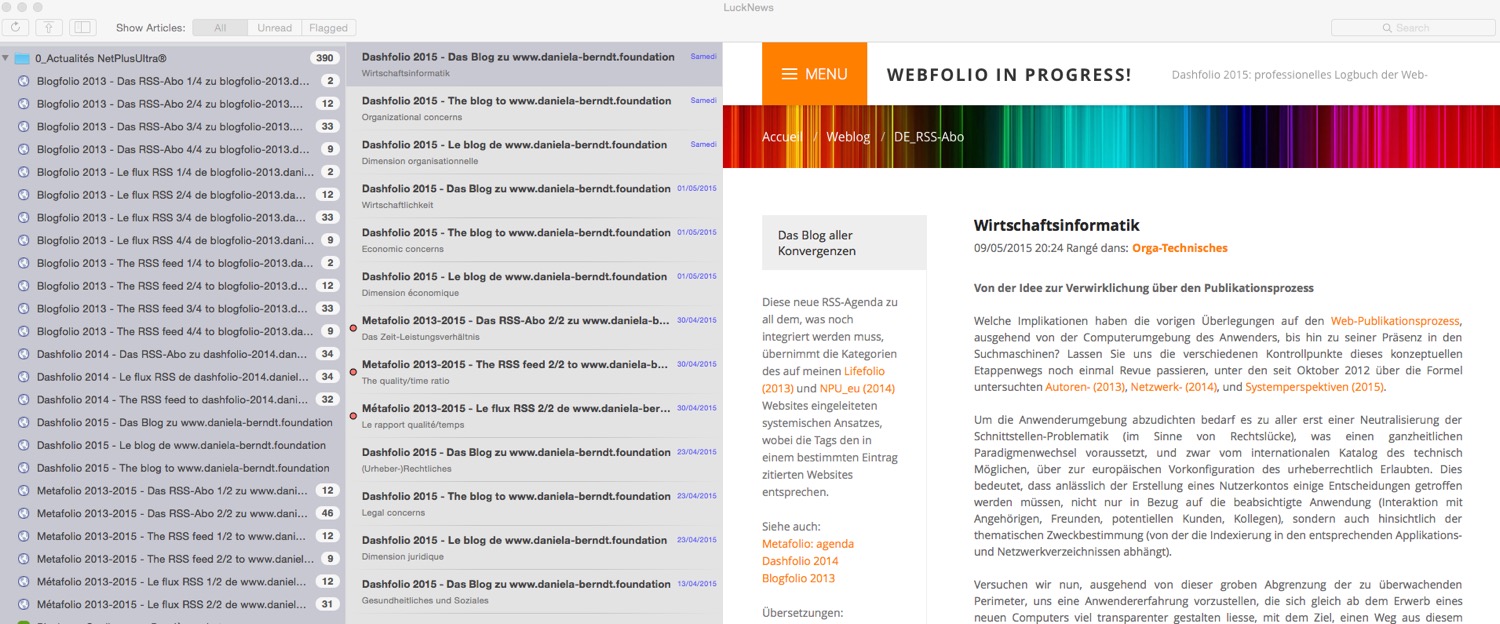Open the Orga-Technisches category link
This screenshot has width=1500, height=624.
pyautogui.click(x=1180, y=247)
